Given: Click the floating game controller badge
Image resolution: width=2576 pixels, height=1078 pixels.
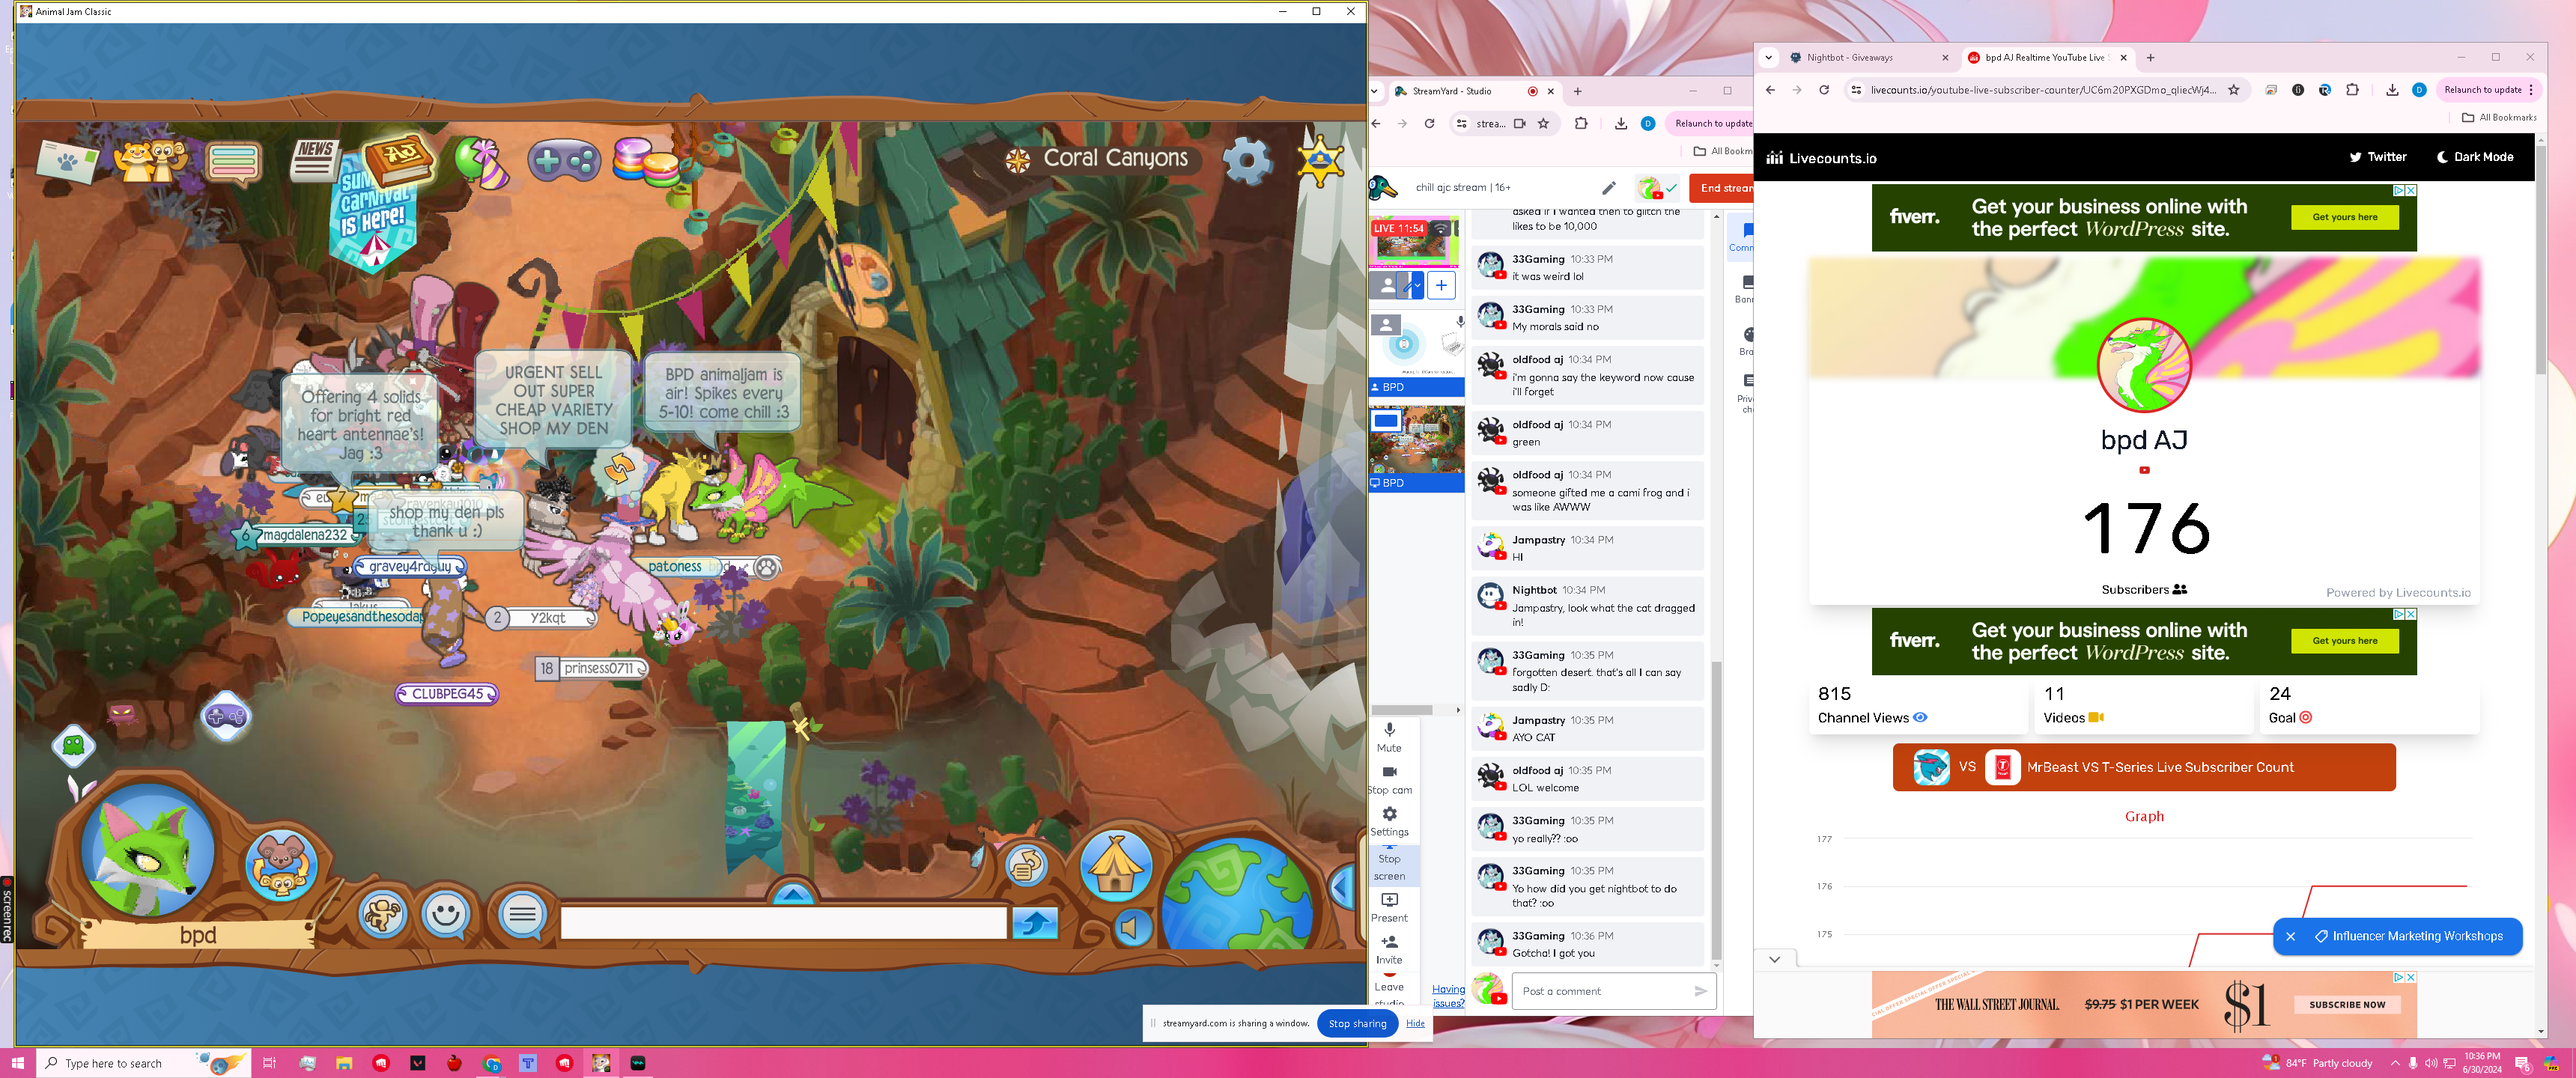Looking at the screenshot, I should (226, 716).
